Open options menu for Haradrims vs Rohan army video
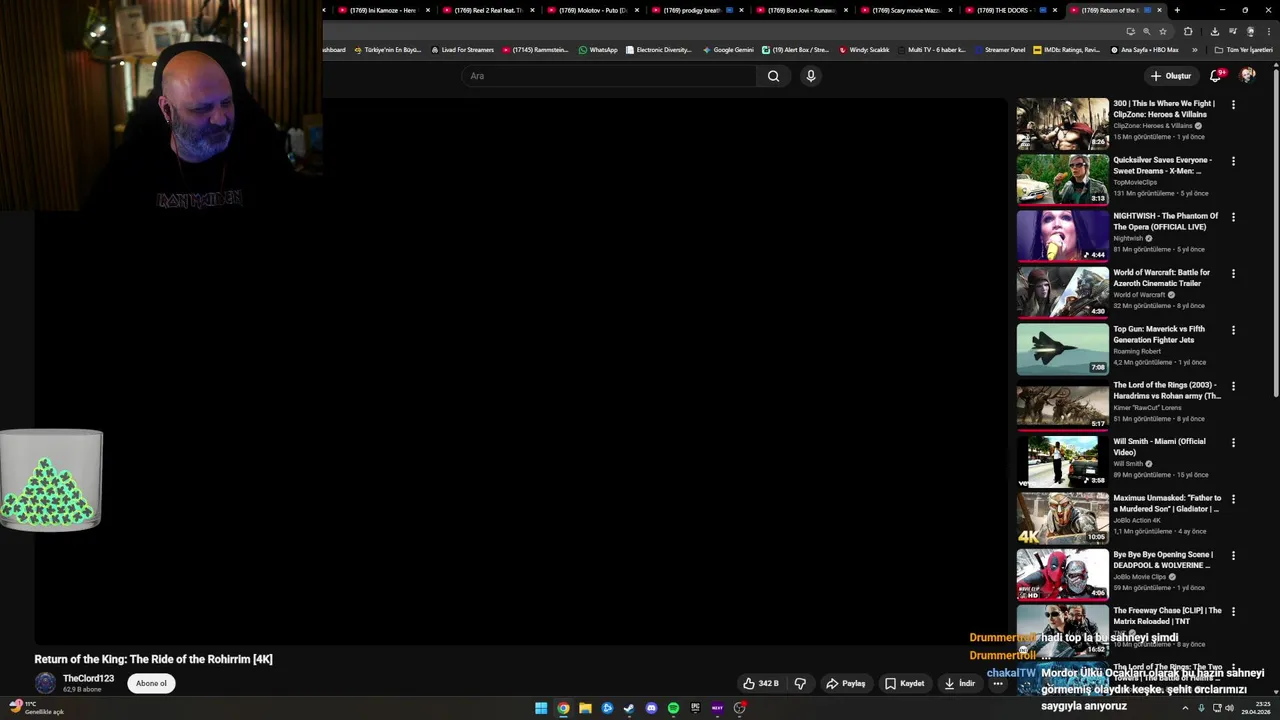The image size is (1280, 720). [1233, 386]
